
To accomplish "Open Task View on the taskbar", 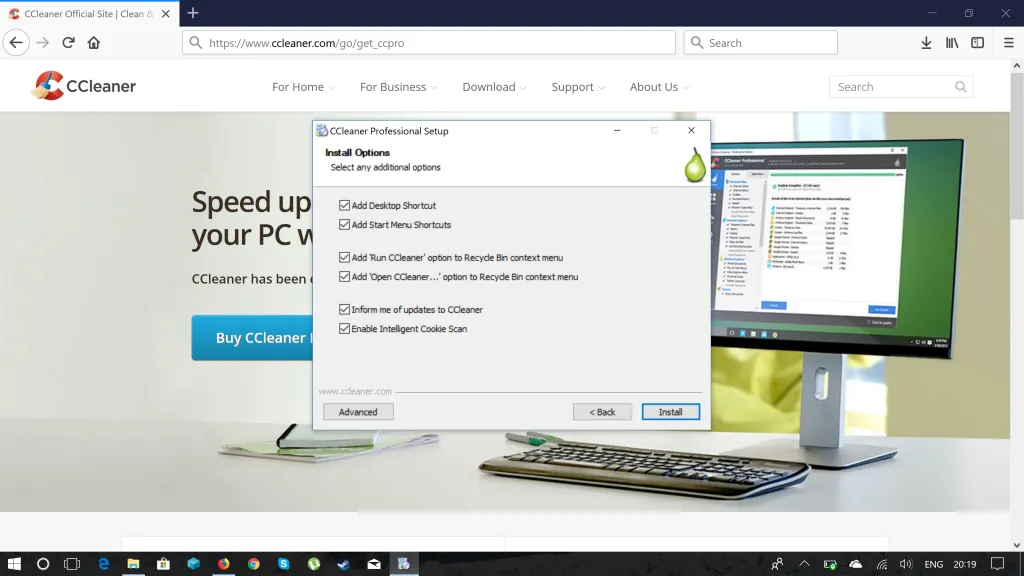I will click(x=72, y=564).
